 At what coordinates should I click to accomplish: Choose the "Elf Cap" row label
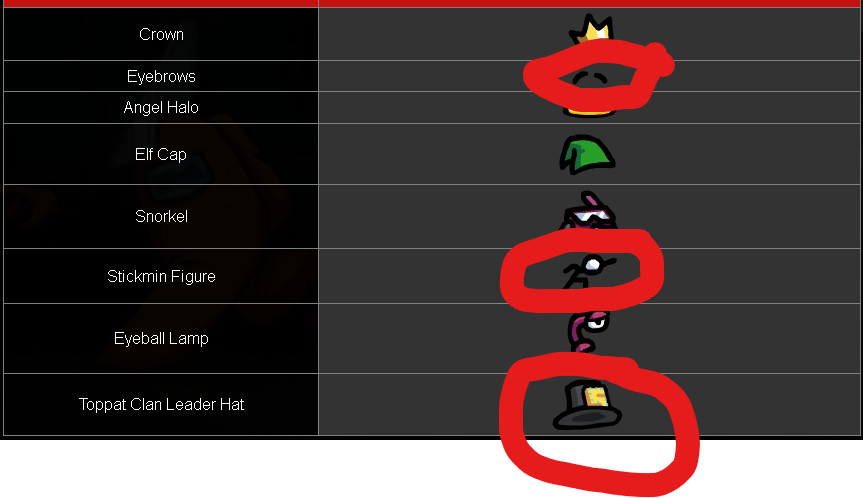161,154
